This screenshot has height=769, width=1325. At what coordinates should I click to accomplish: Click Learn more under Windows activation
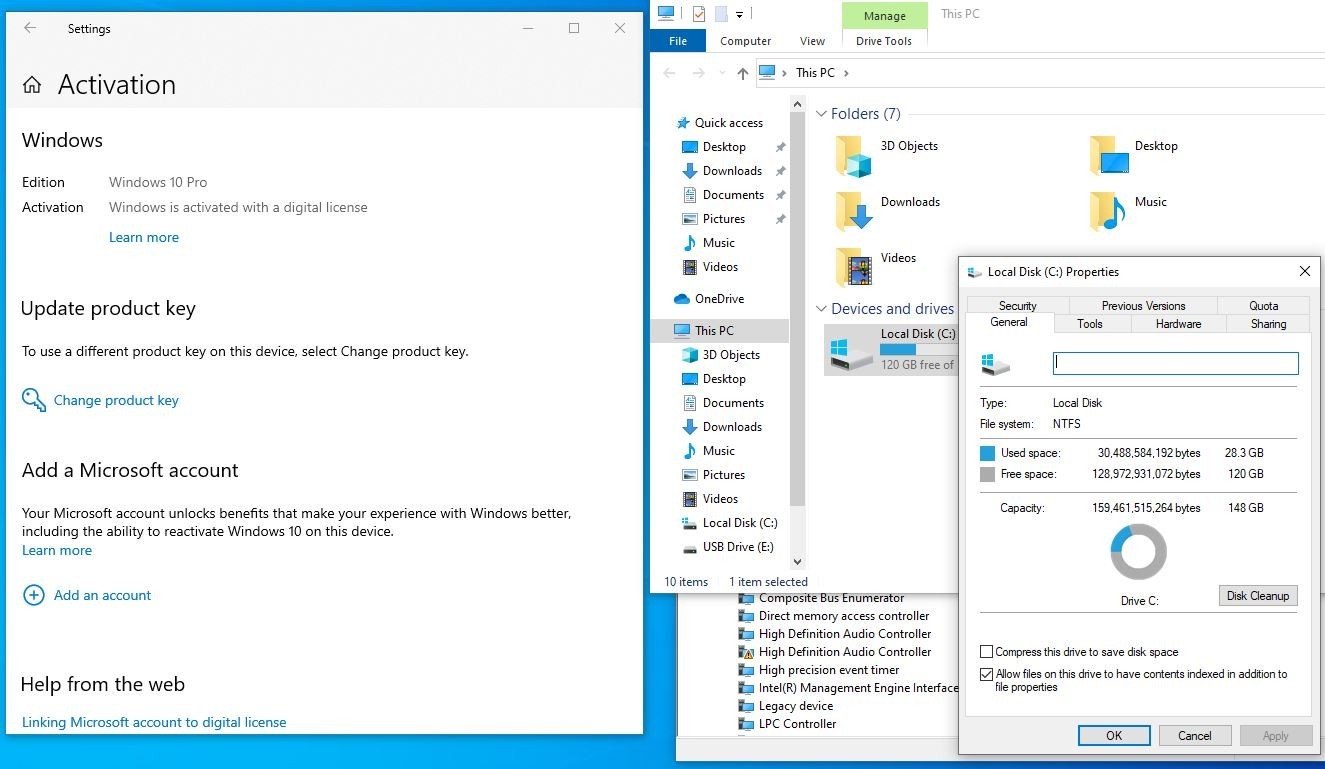point(144,237)
